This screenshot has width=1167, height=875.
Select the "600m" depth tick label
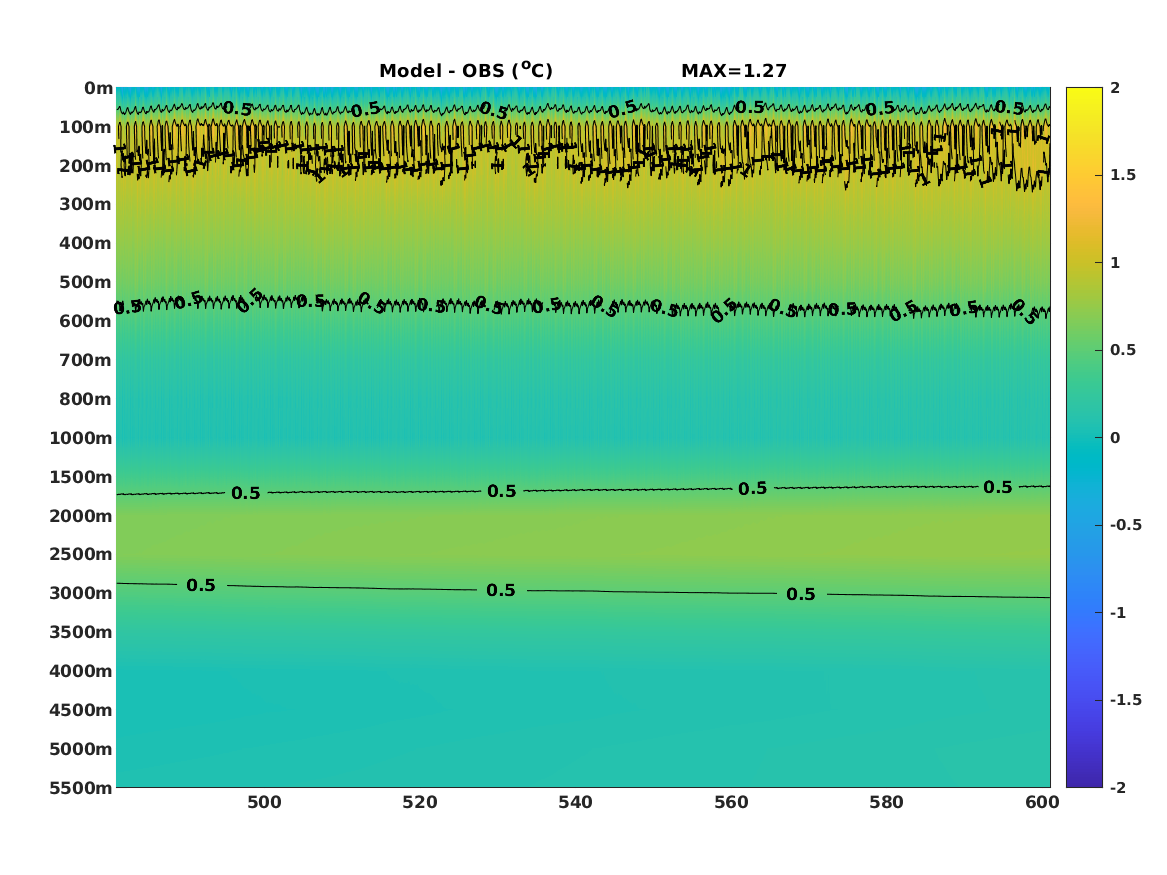pos(86,321)
